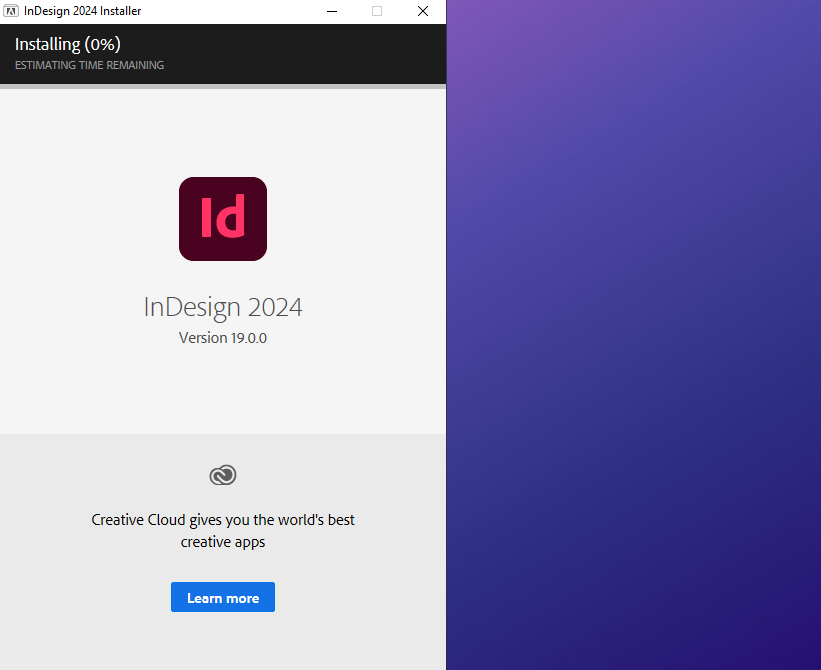Click the Creative Cloud emblem above the promo text

point(222,475)
